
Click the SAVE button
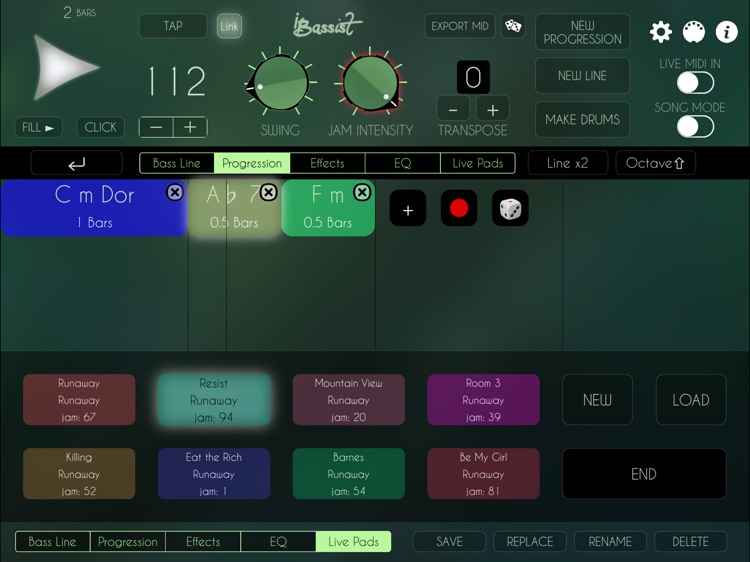(x=449, y=541)
